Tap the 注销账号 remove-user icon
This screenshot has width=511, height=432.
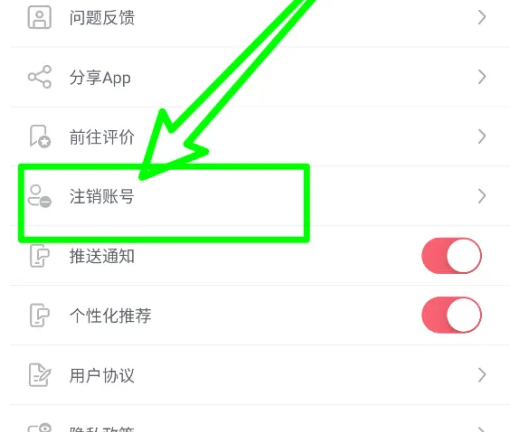pyautogui.click(x=40, y=196)
